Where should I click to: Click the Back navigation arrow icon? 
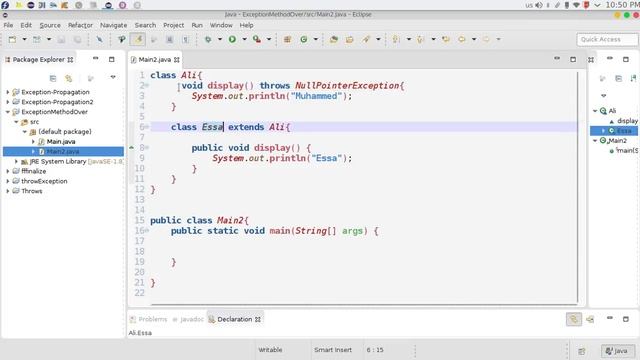pos(462,39)
